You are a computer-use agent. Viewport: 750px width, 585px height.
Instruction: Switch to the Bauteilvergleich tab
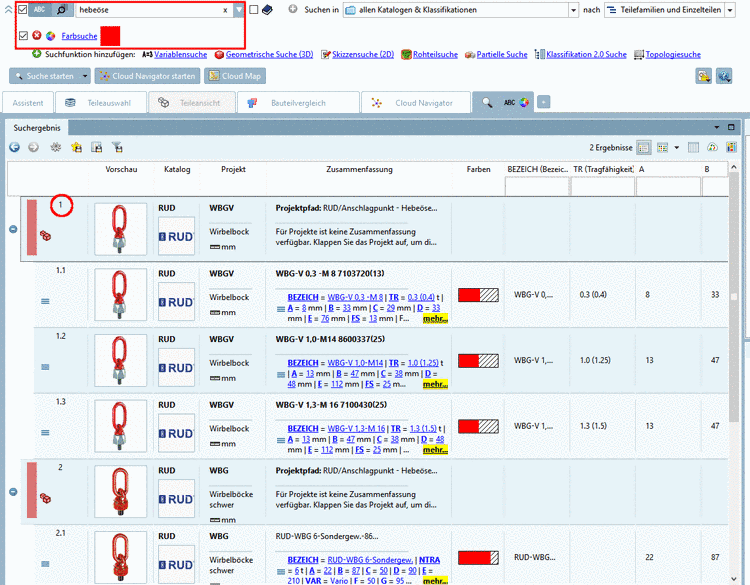coord(298,103)
